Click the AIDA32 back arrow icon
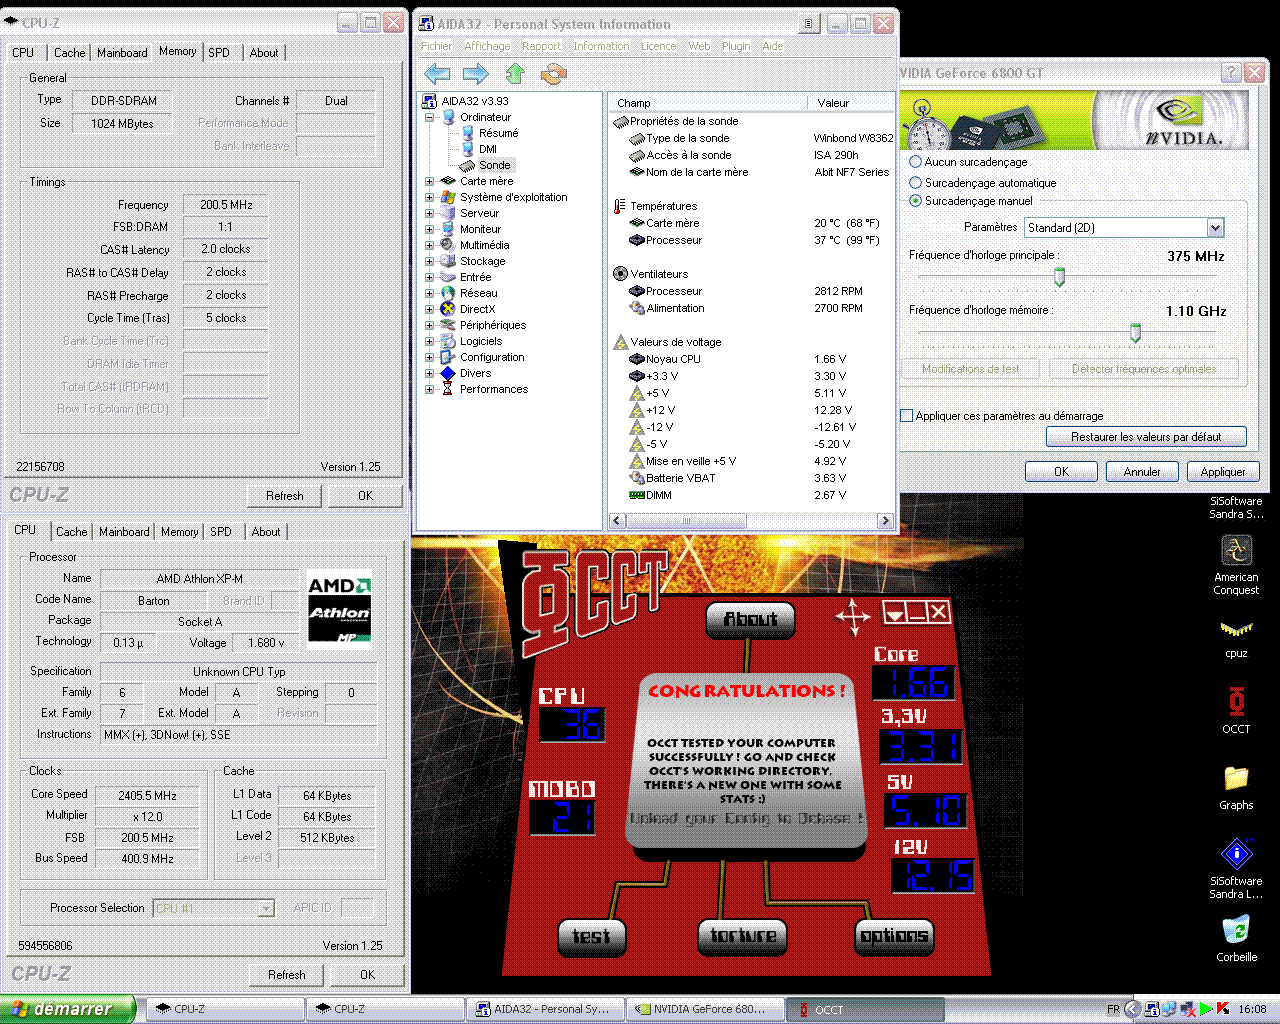The image size is (1280, 1024). [x=437, y=73]
